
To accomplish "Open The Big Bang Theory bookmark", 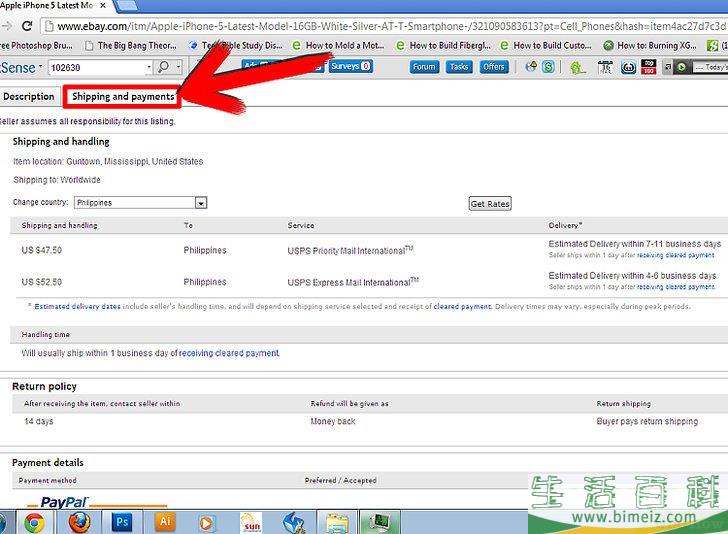I will click(x=131, y=46).
